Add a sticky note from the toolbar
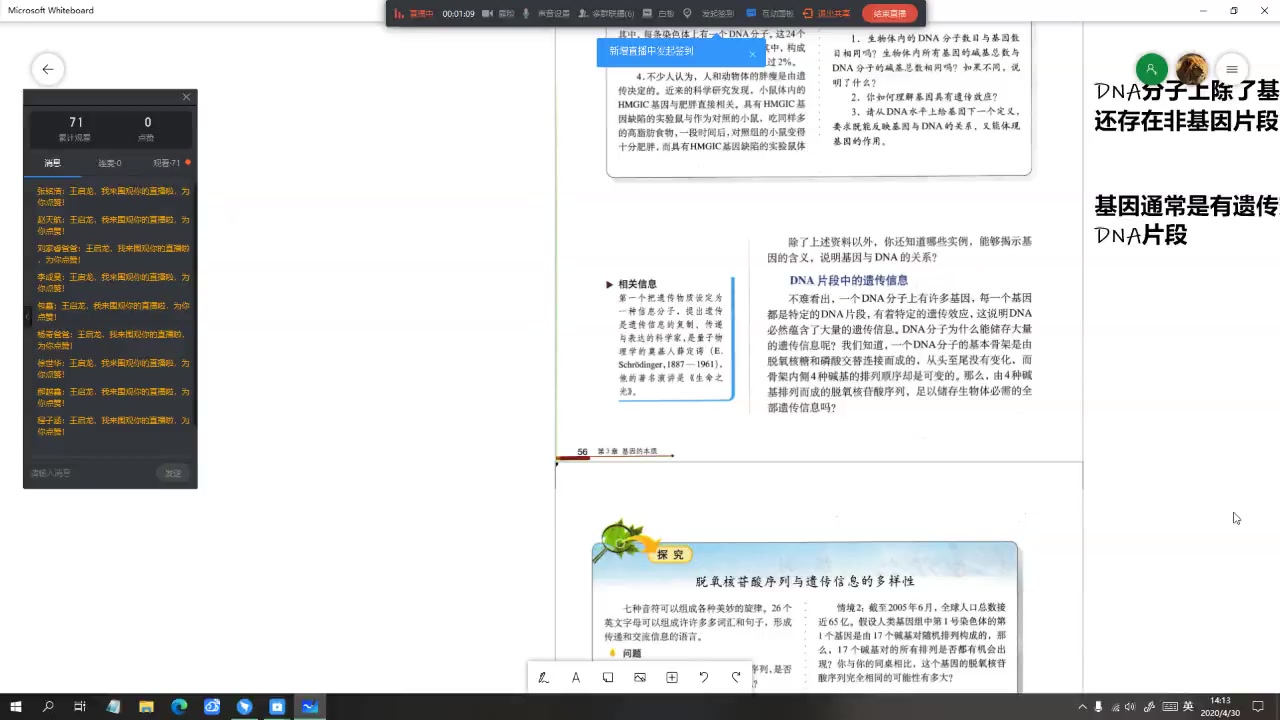 [608, 677]
